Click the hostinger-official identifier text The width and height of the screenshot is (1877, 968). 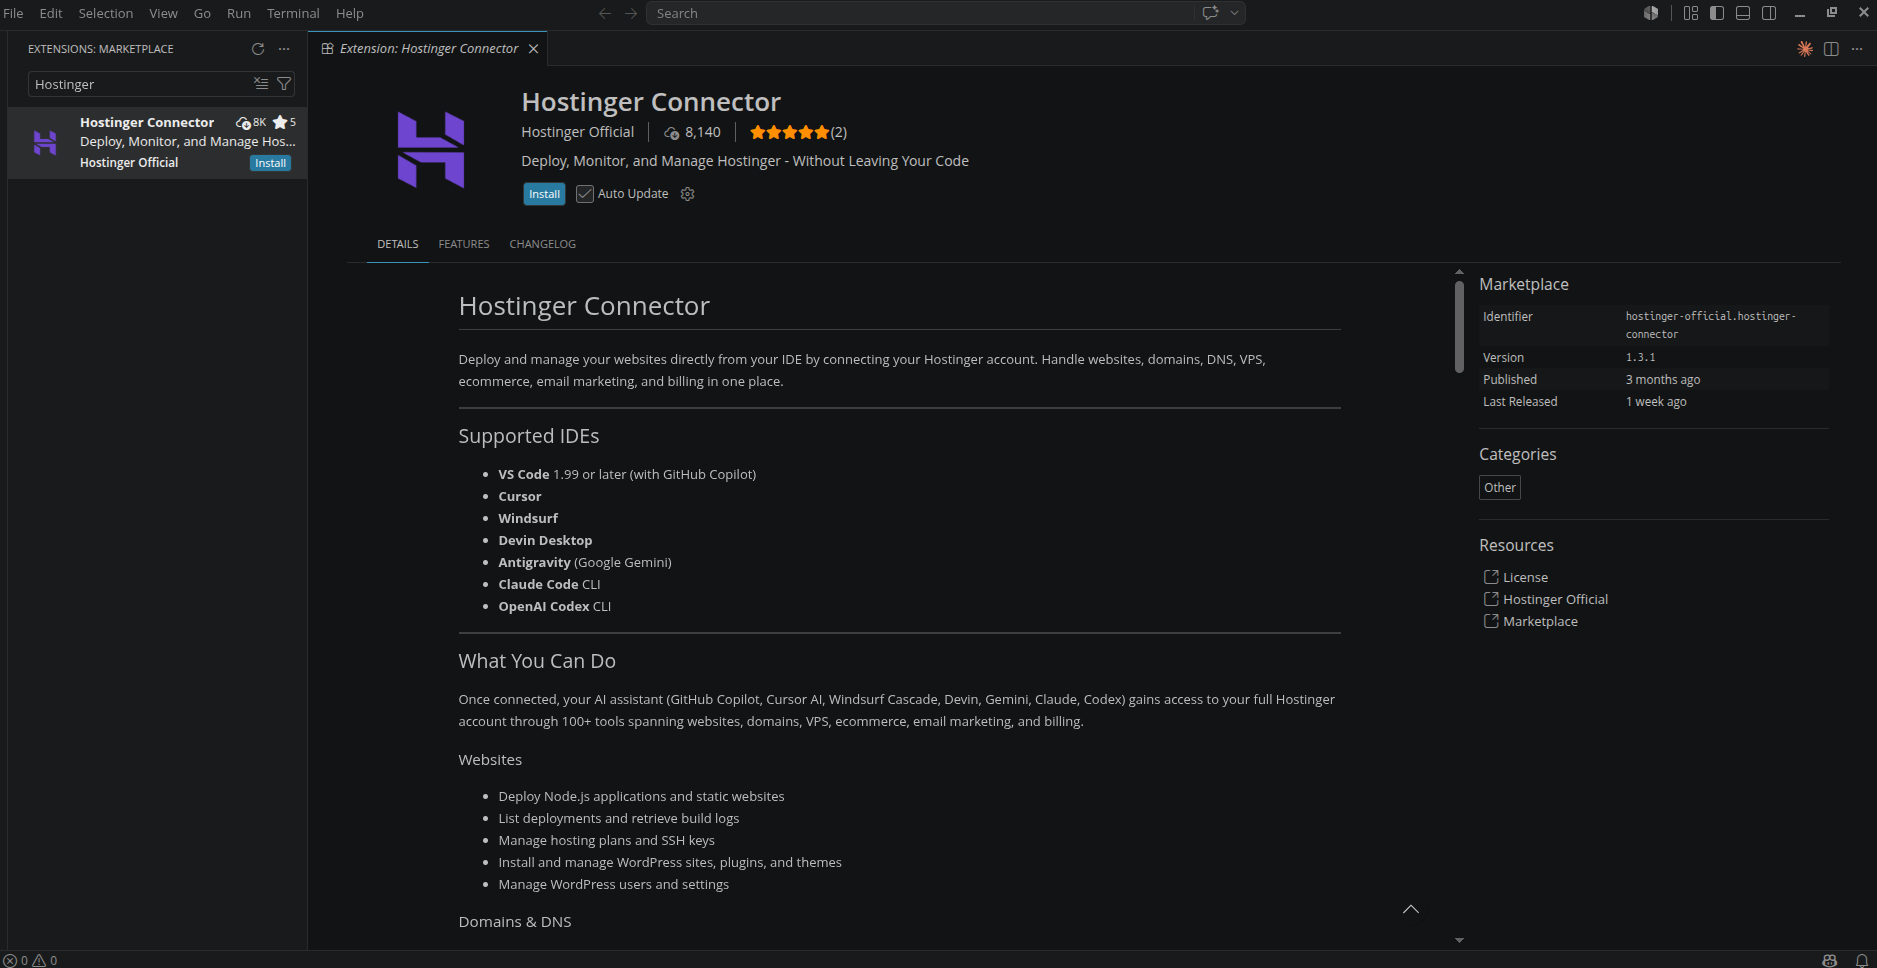[x=1710, y=325]
